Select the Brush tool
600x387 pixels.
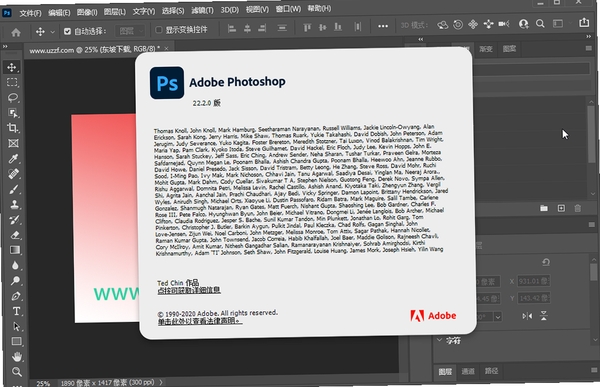(x=14, y=189)
